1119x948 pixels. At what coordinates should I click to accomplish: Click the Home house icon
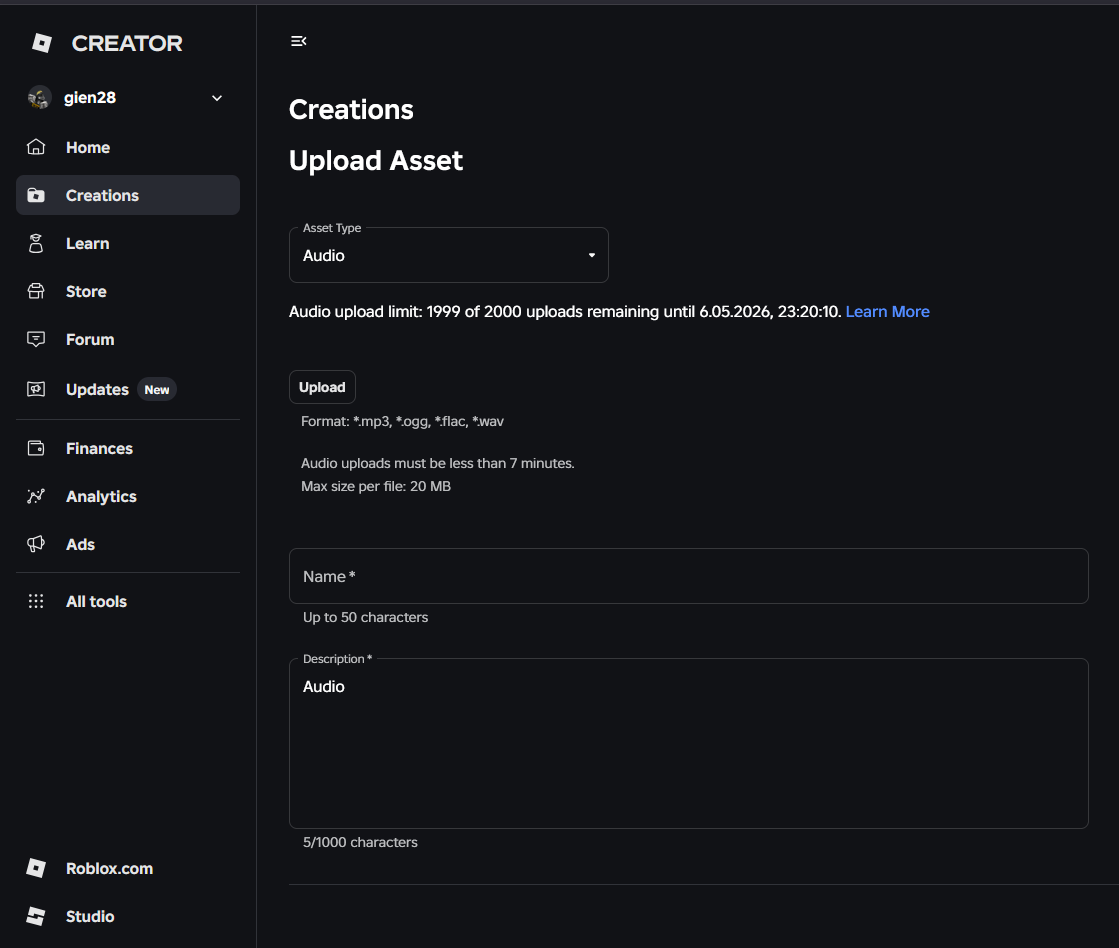pos(36,147)
